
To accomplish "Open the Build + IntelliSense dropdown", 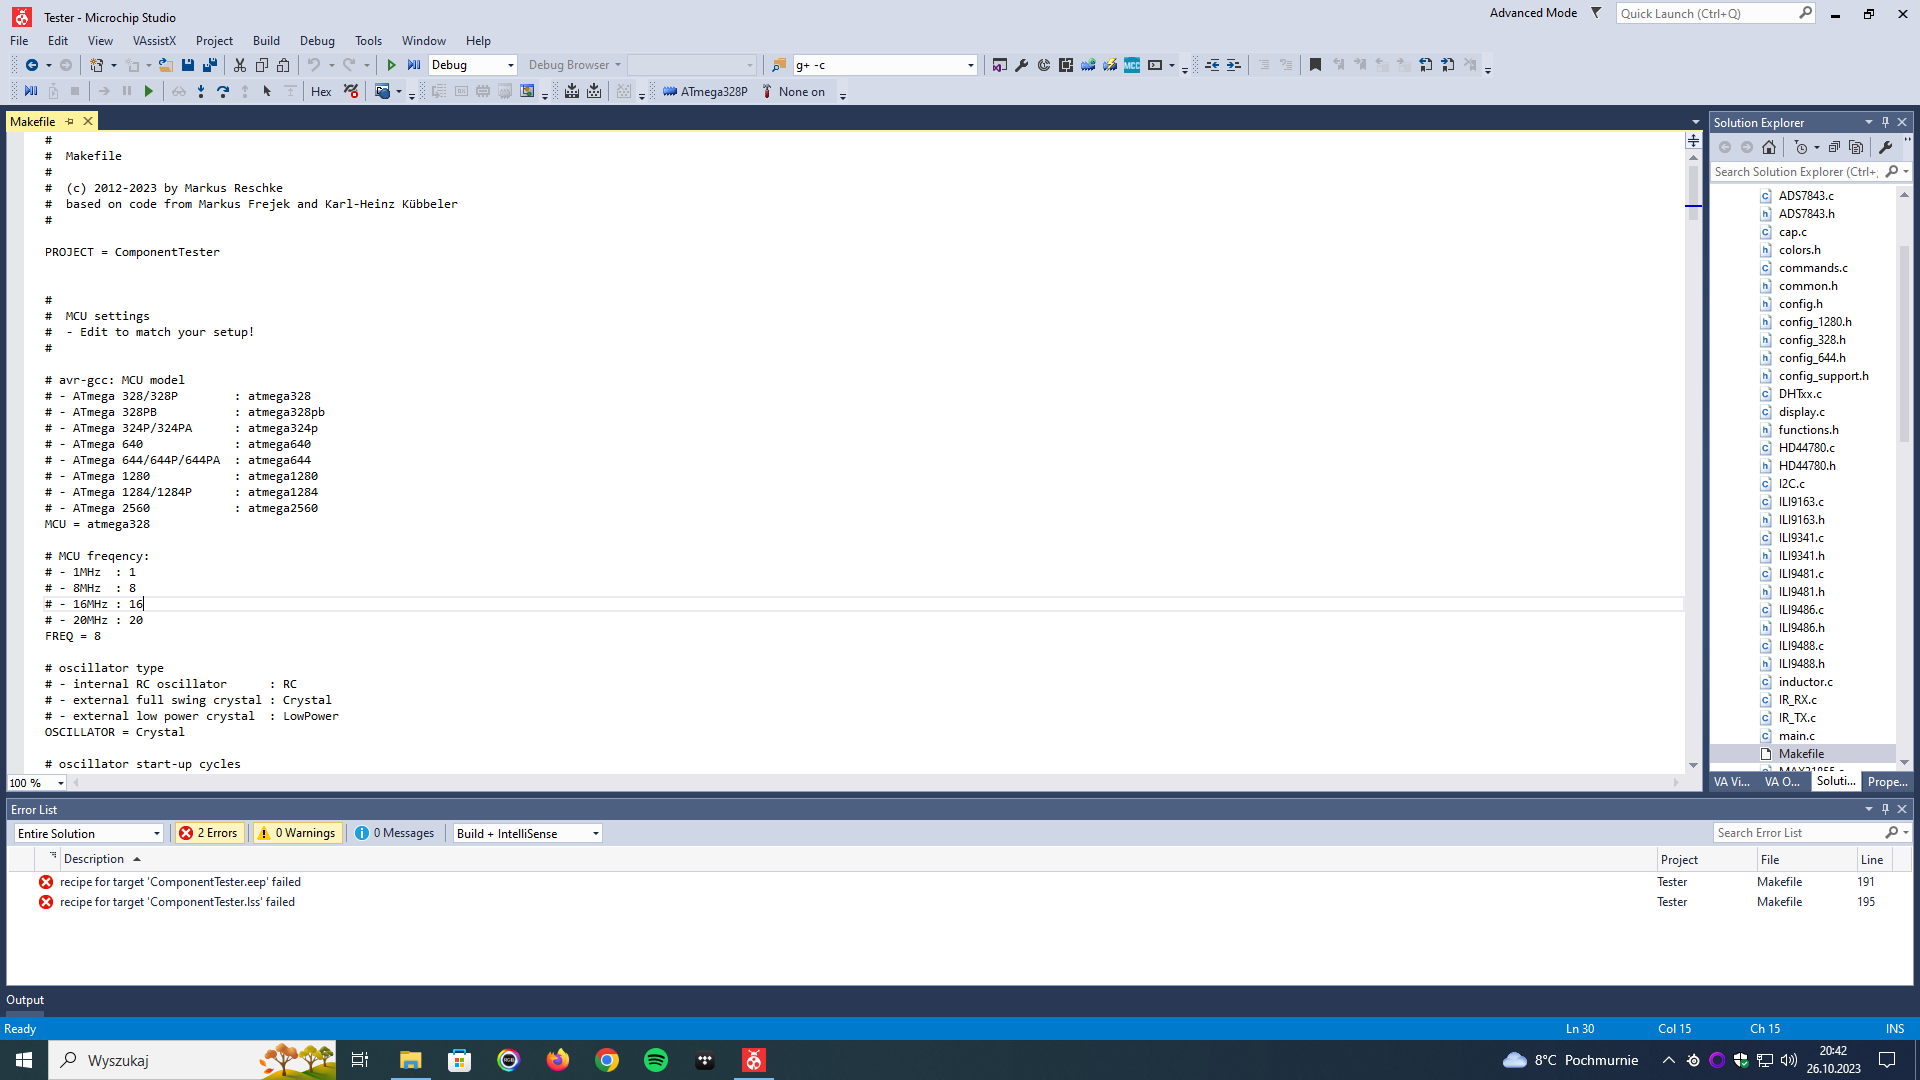I will click(527, 833).
